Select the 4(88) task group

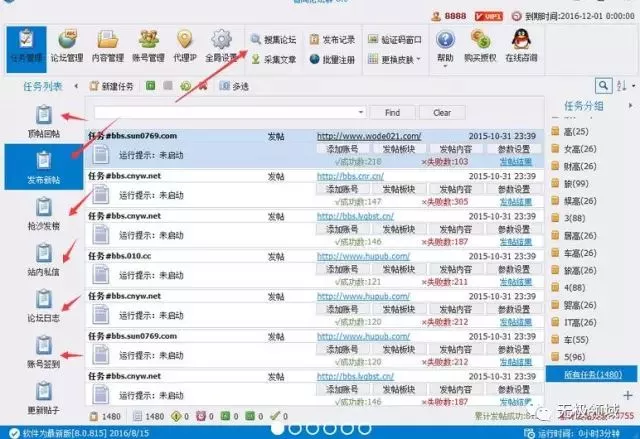569,288
